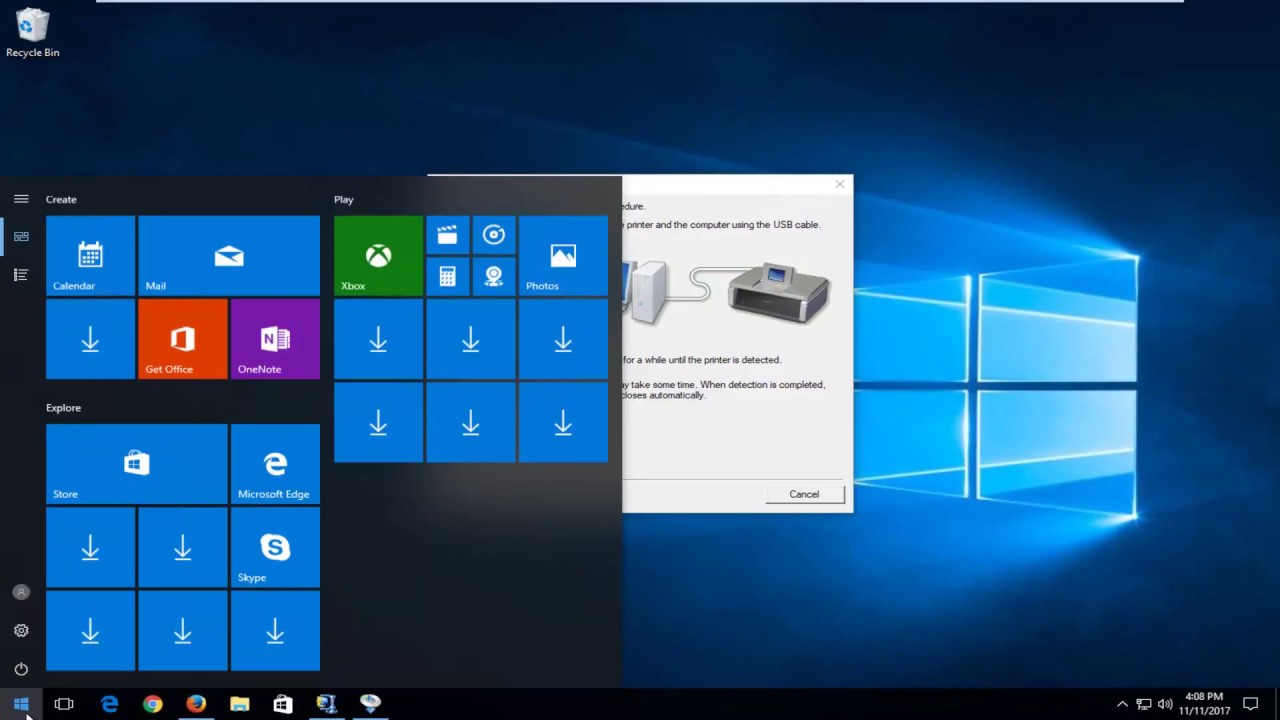
Task: Open the Recycle Bin desktop icon
Action: [32, 32]
